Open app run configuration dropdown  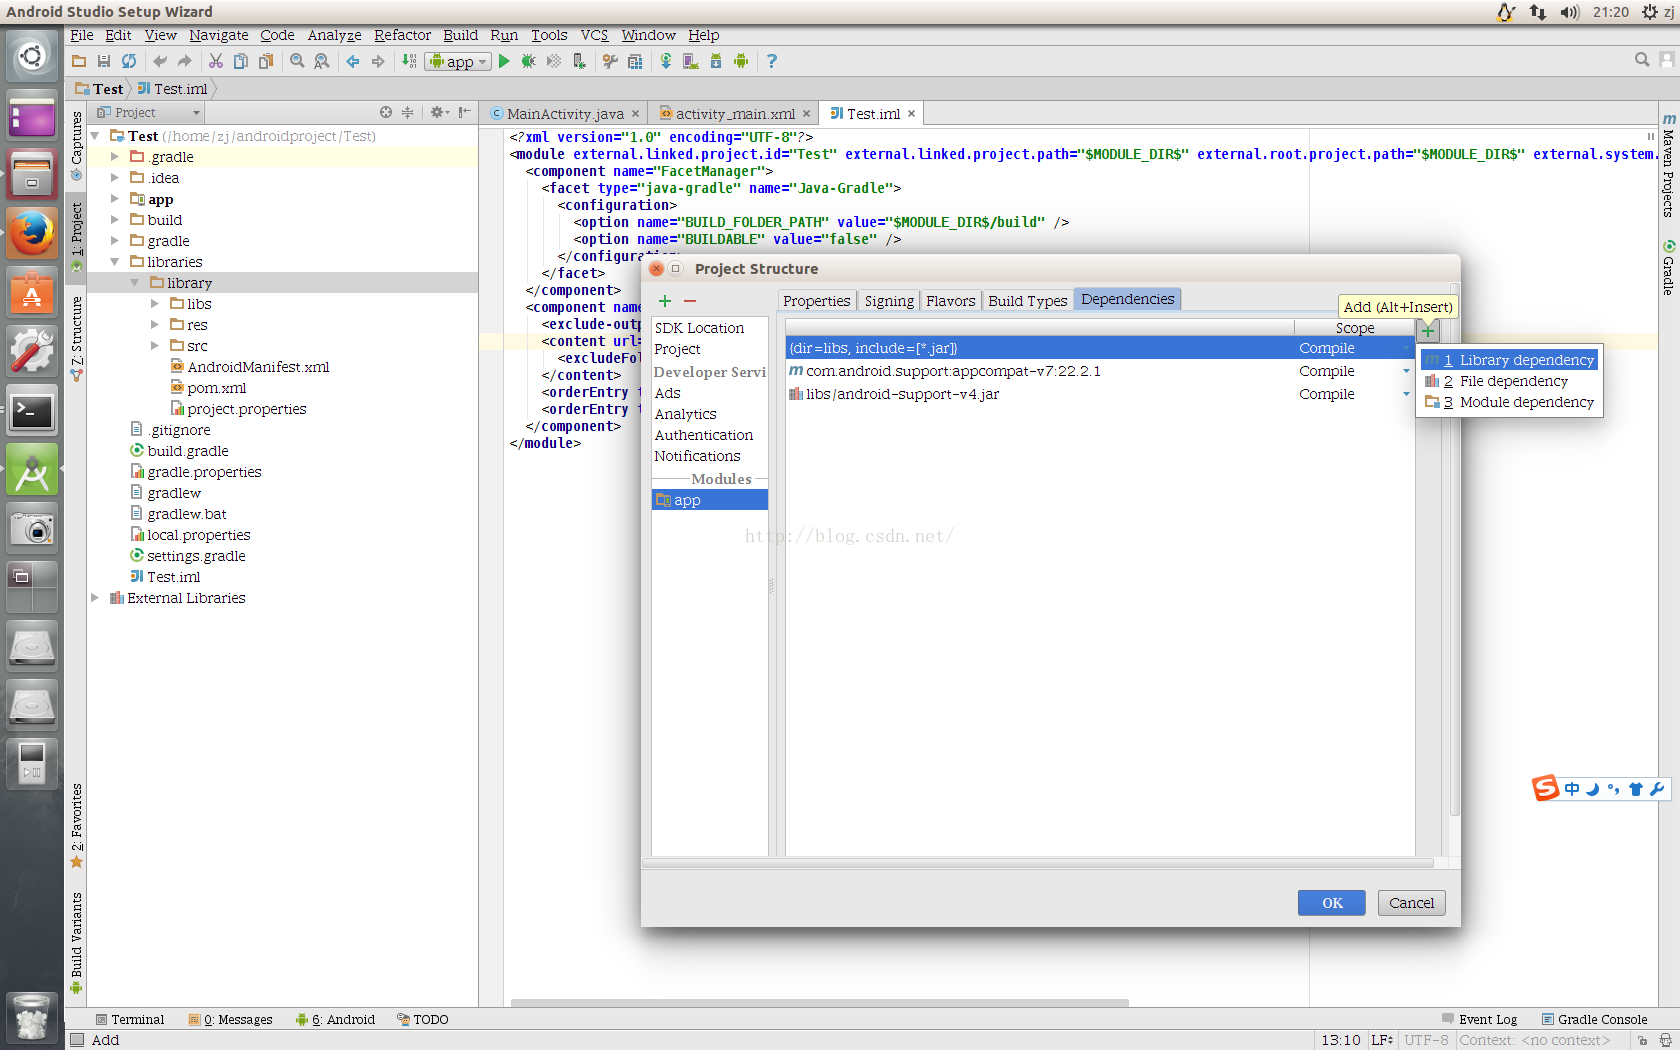(458, 61)
